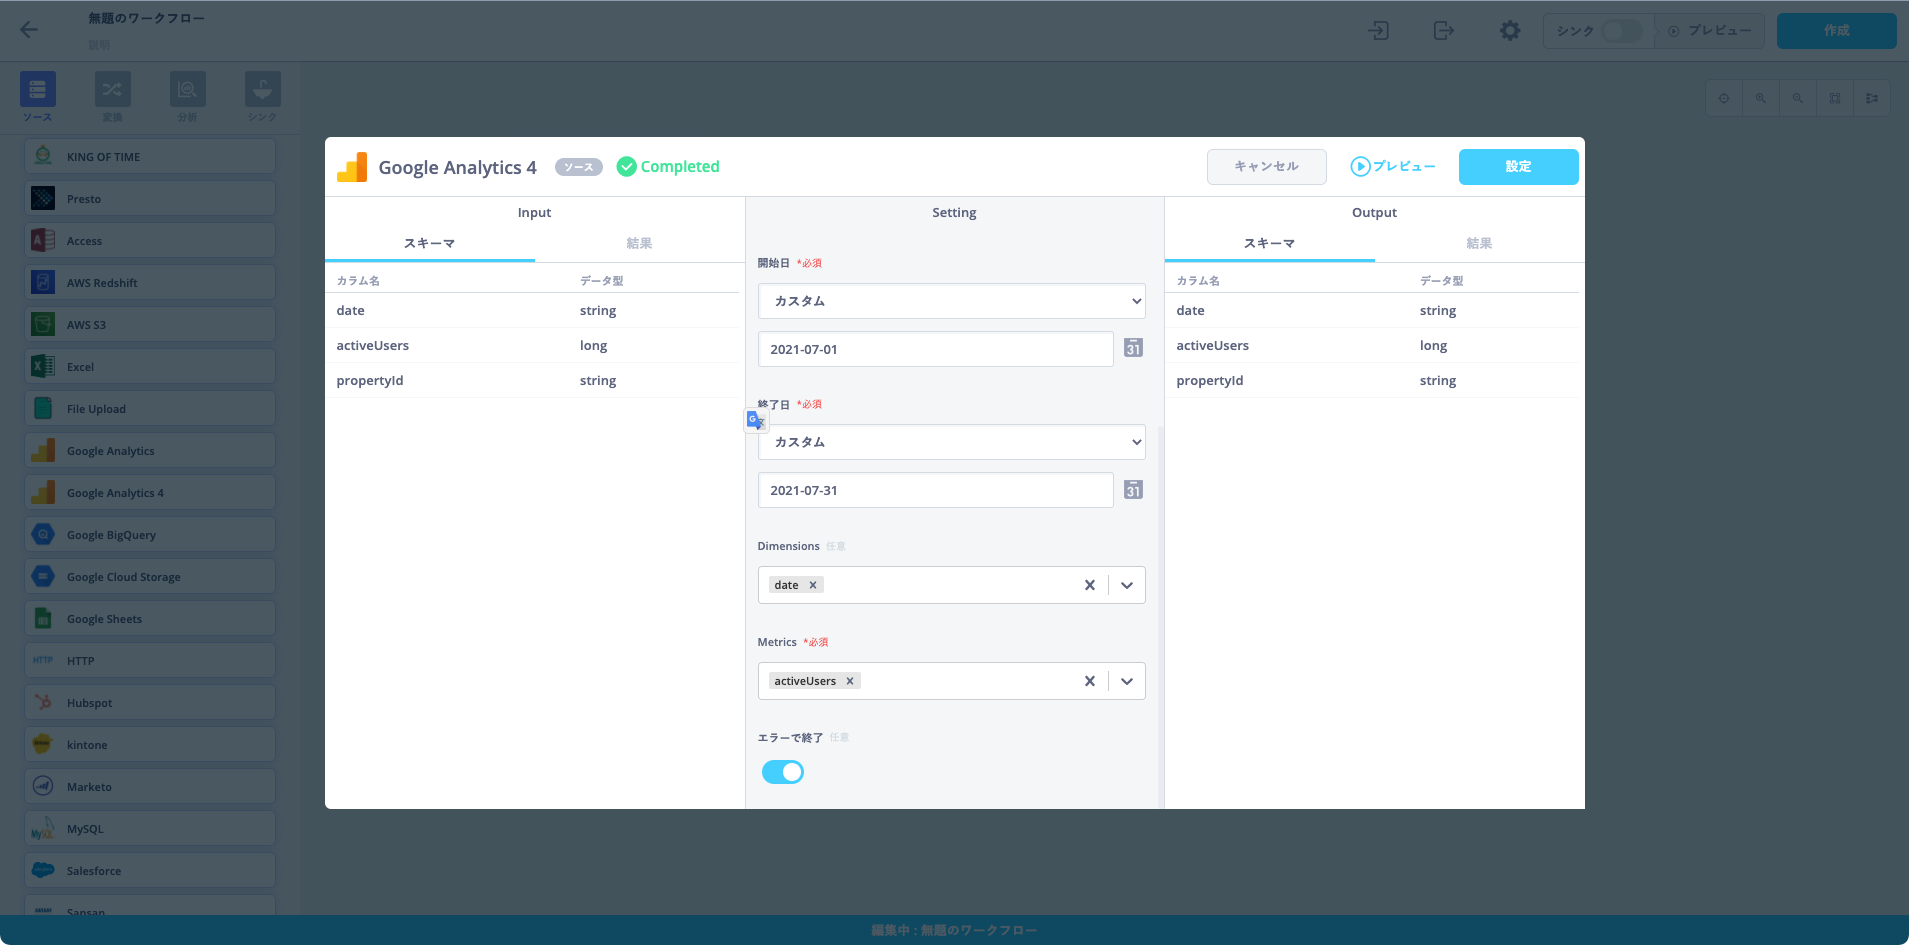Screen dimensions: 1909x945
Task: Click the workflow title 無題のワークフロー
Action: pyautogui.click(x=146, y=18)
